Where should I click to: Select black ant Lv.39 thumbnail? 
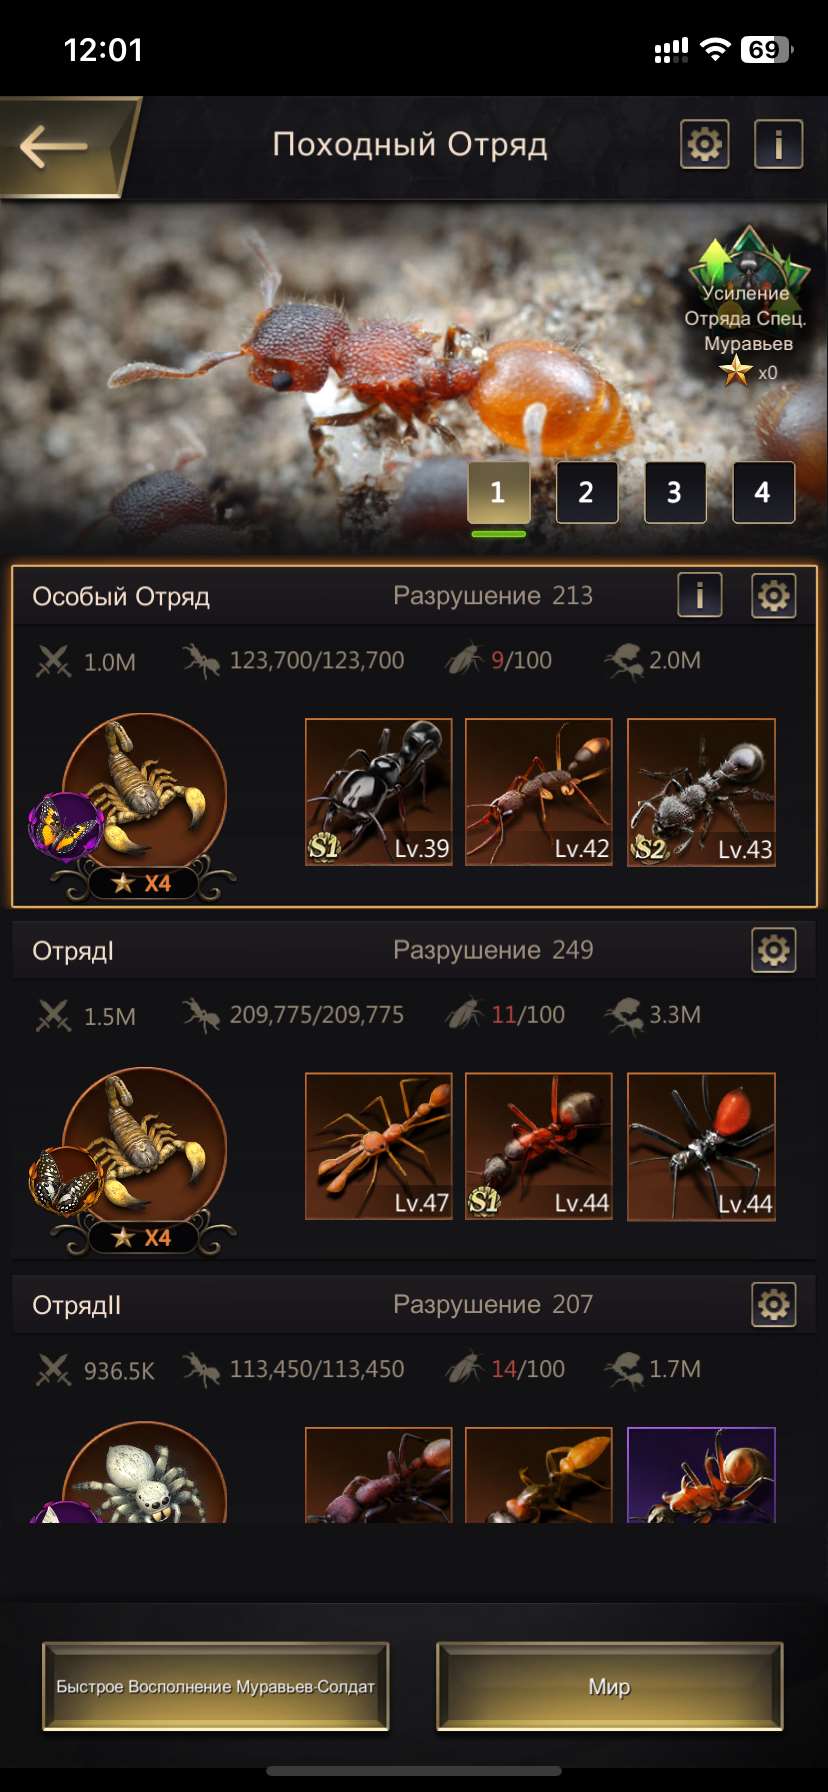coord(378,792)
